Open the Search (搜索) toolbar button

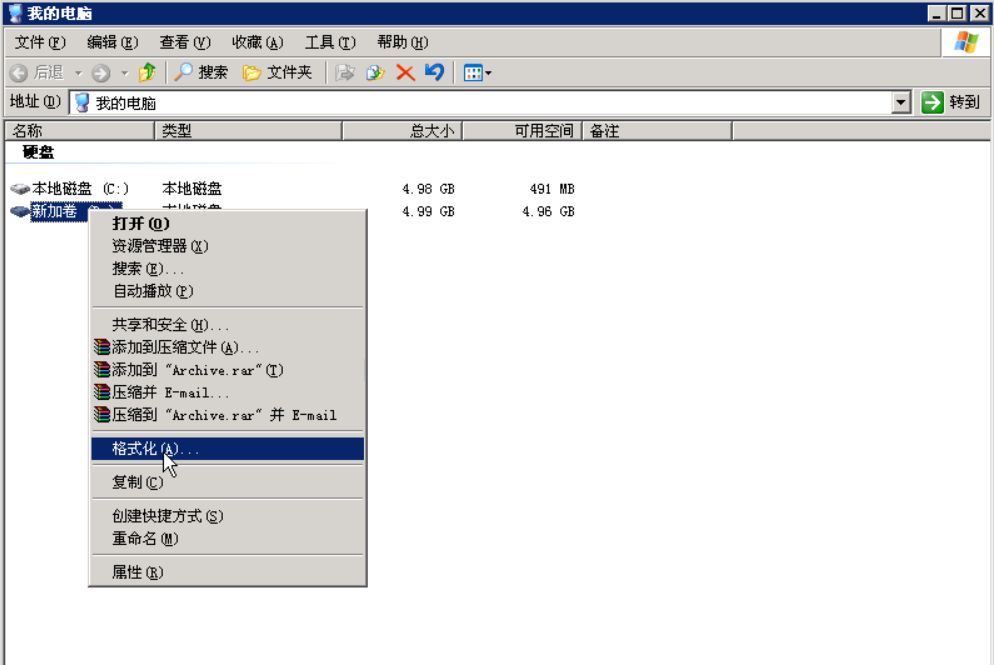pyautogui.click(x=200, y=72)
